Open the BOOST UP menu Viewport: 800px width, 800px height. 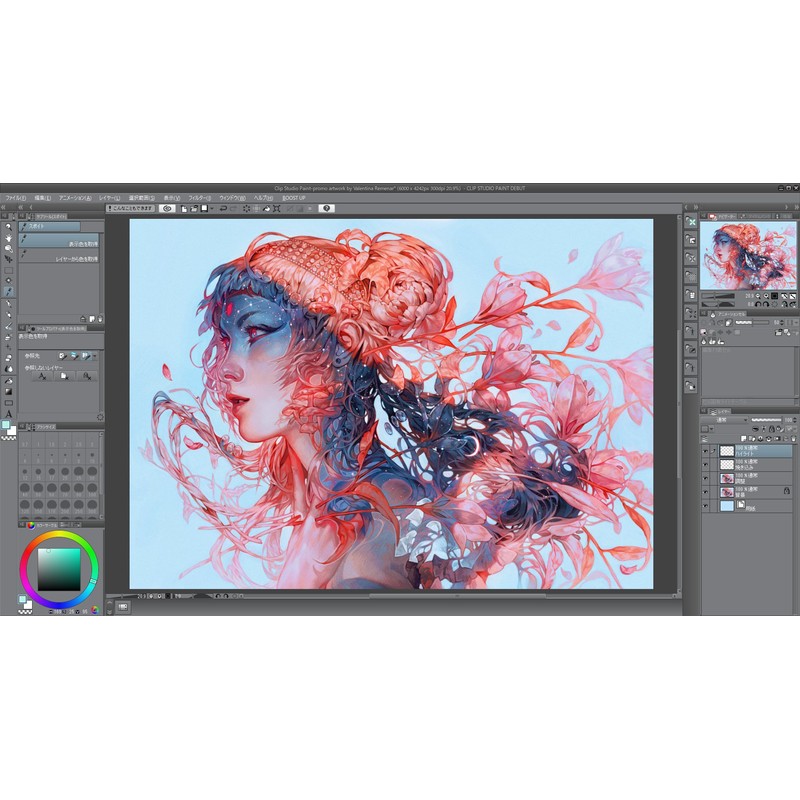click(x=293, y=198)
